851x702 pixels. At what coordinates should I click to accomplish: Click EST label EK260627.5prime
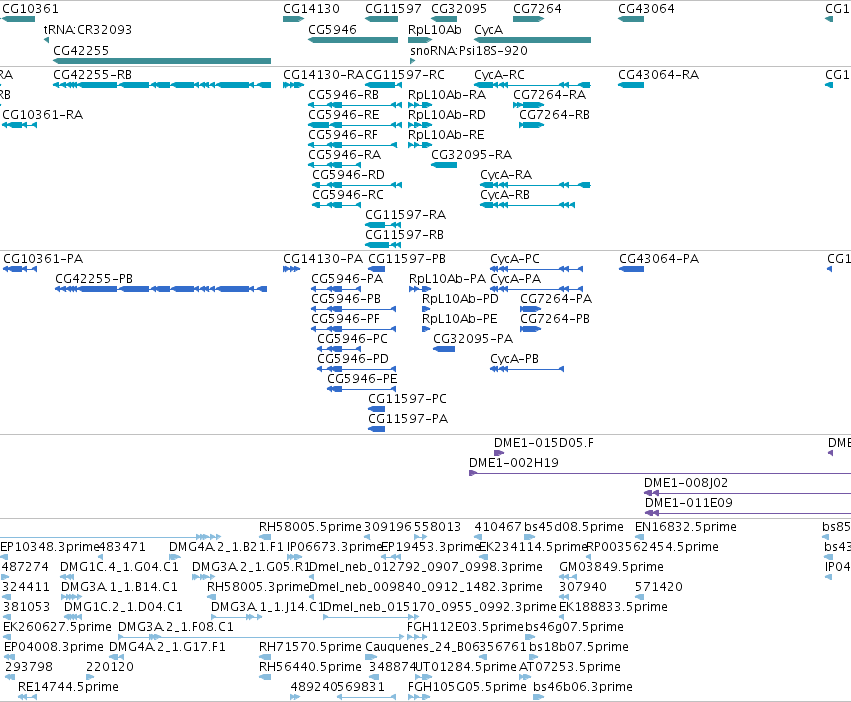pyautogui.click(x=57, y=628)
